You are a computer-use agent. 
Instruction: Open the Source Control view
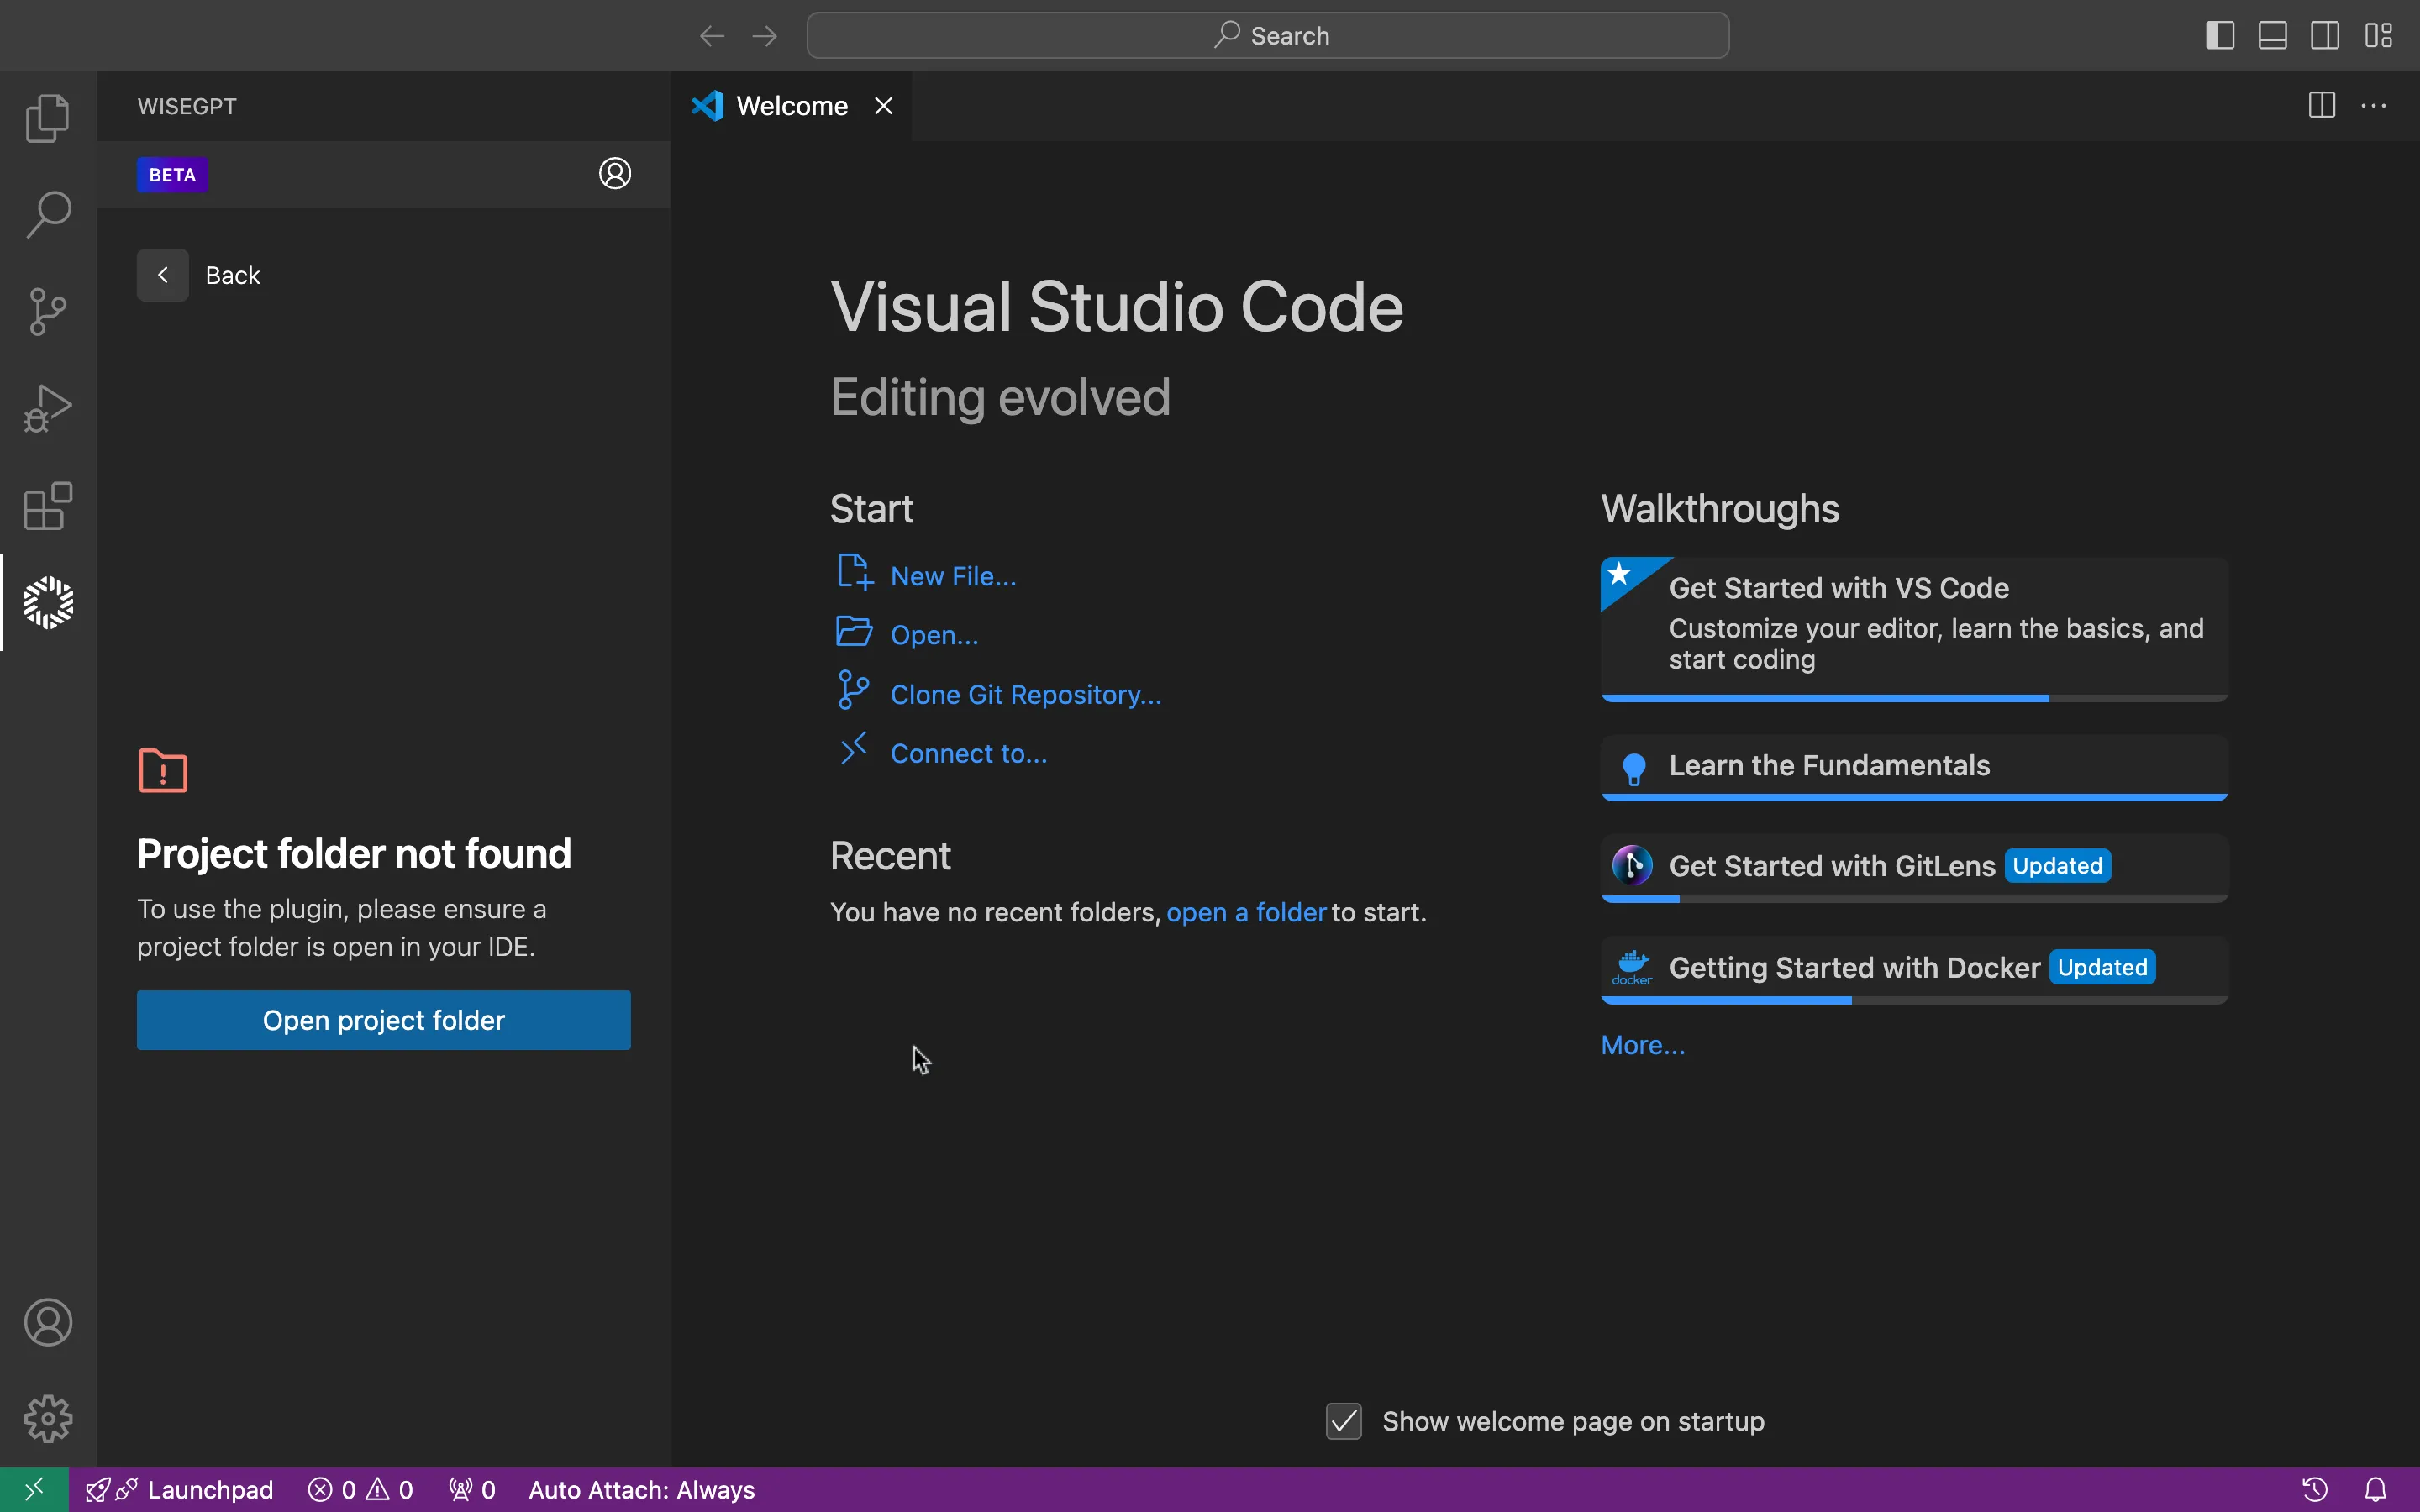point(48,312)
